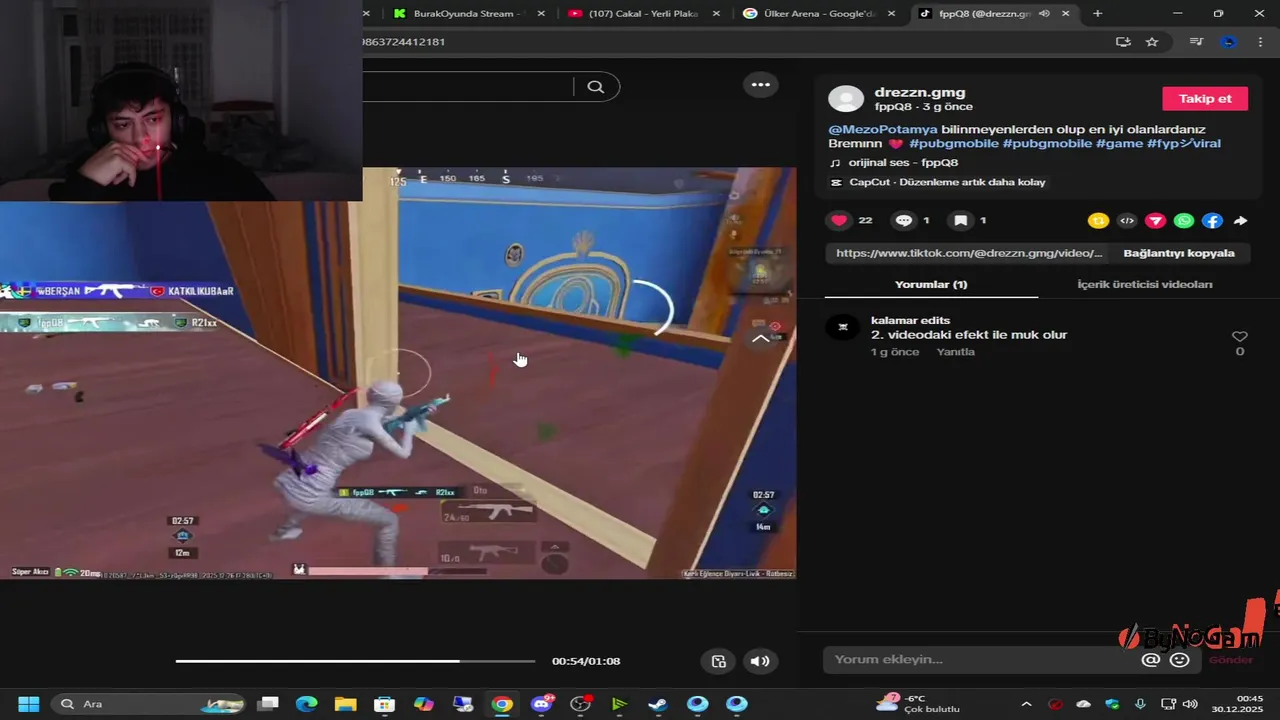The height and width of the screenshot is (720, 1280).
Task: Switch to (107) Cakal YouTube tab
Action: (643, 13)
